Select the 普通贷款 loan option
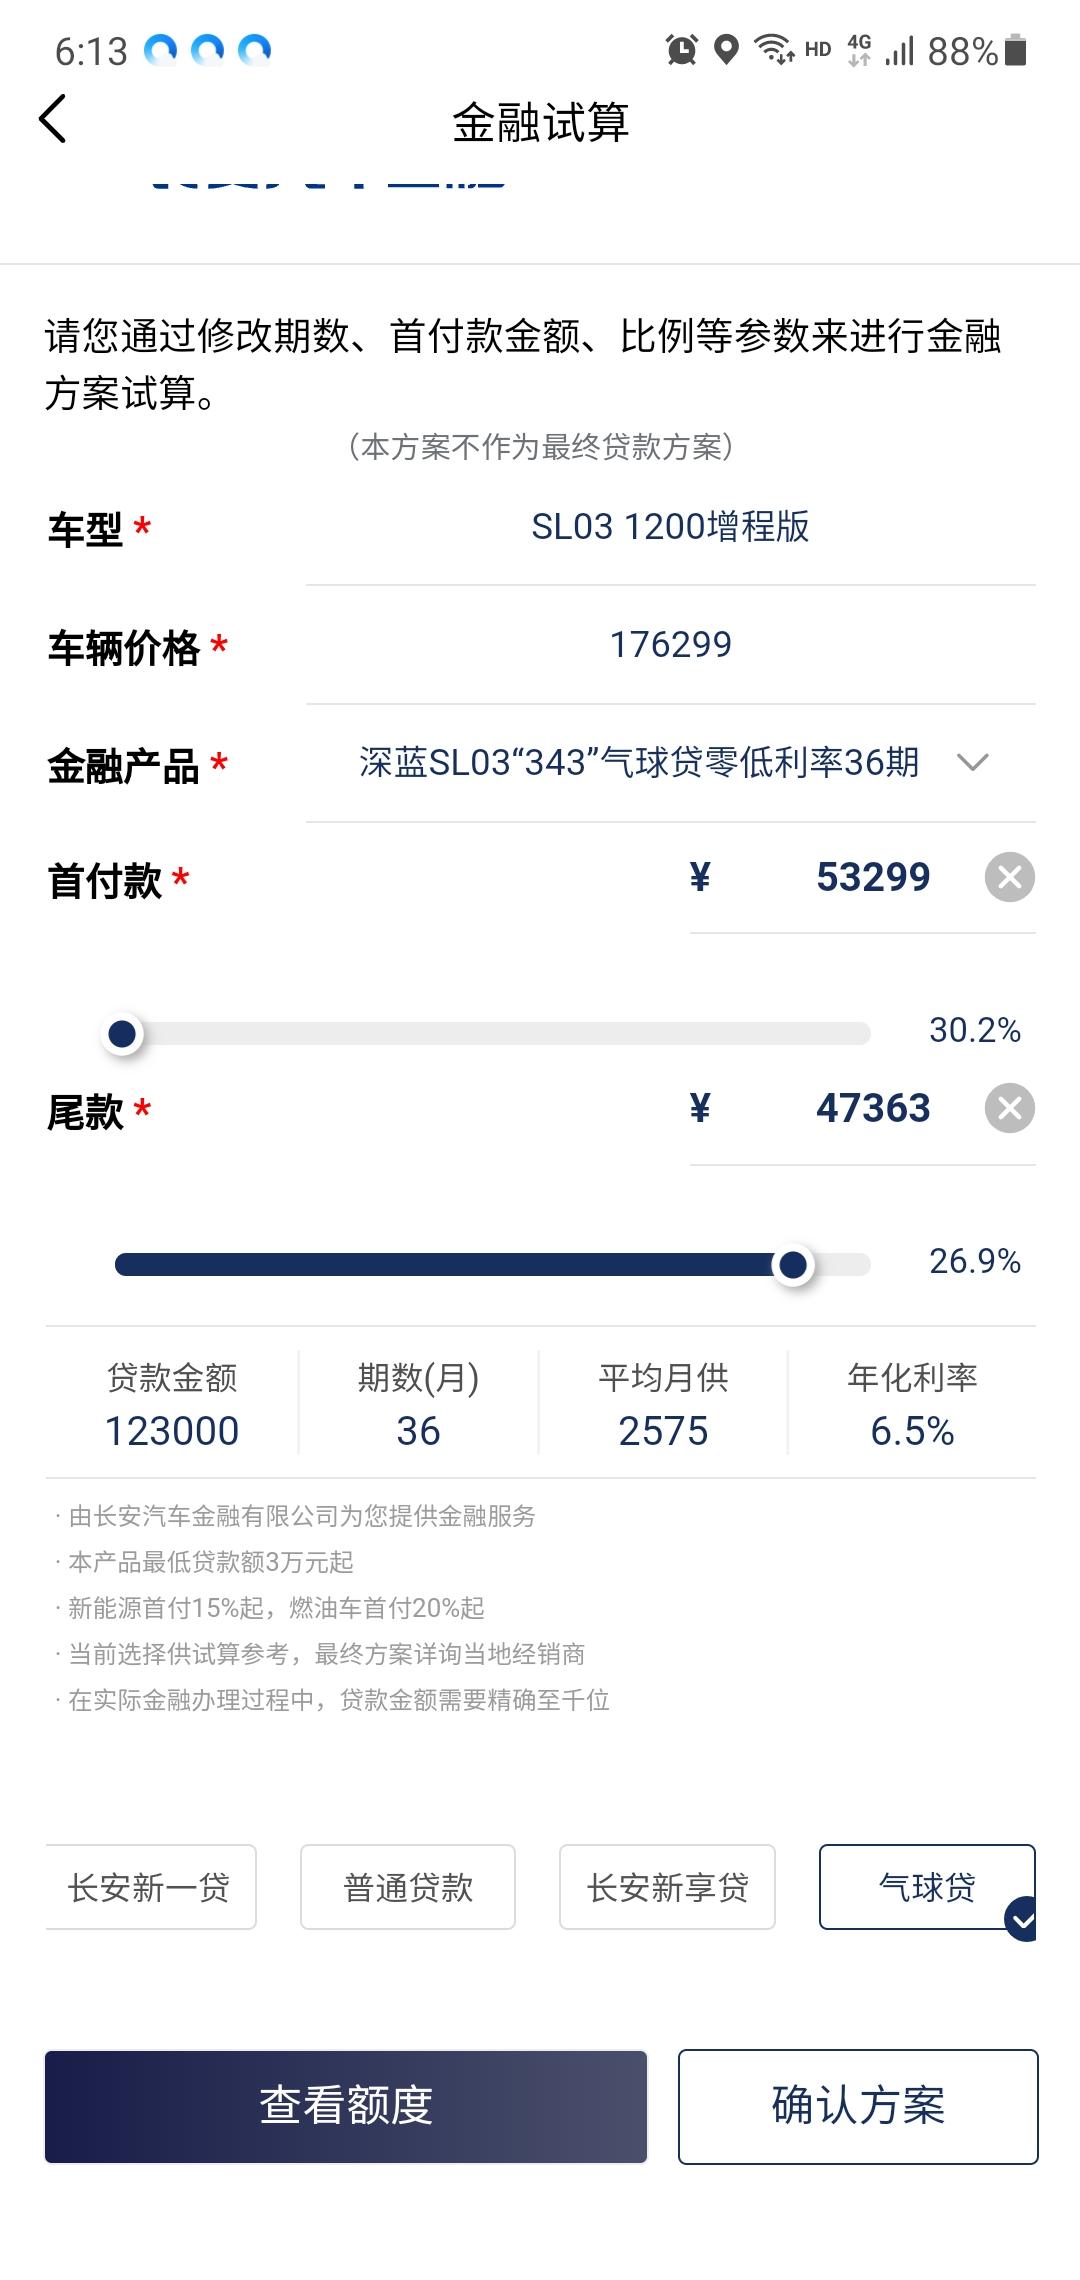1080x2280 pixels. tap(408, 1887)
